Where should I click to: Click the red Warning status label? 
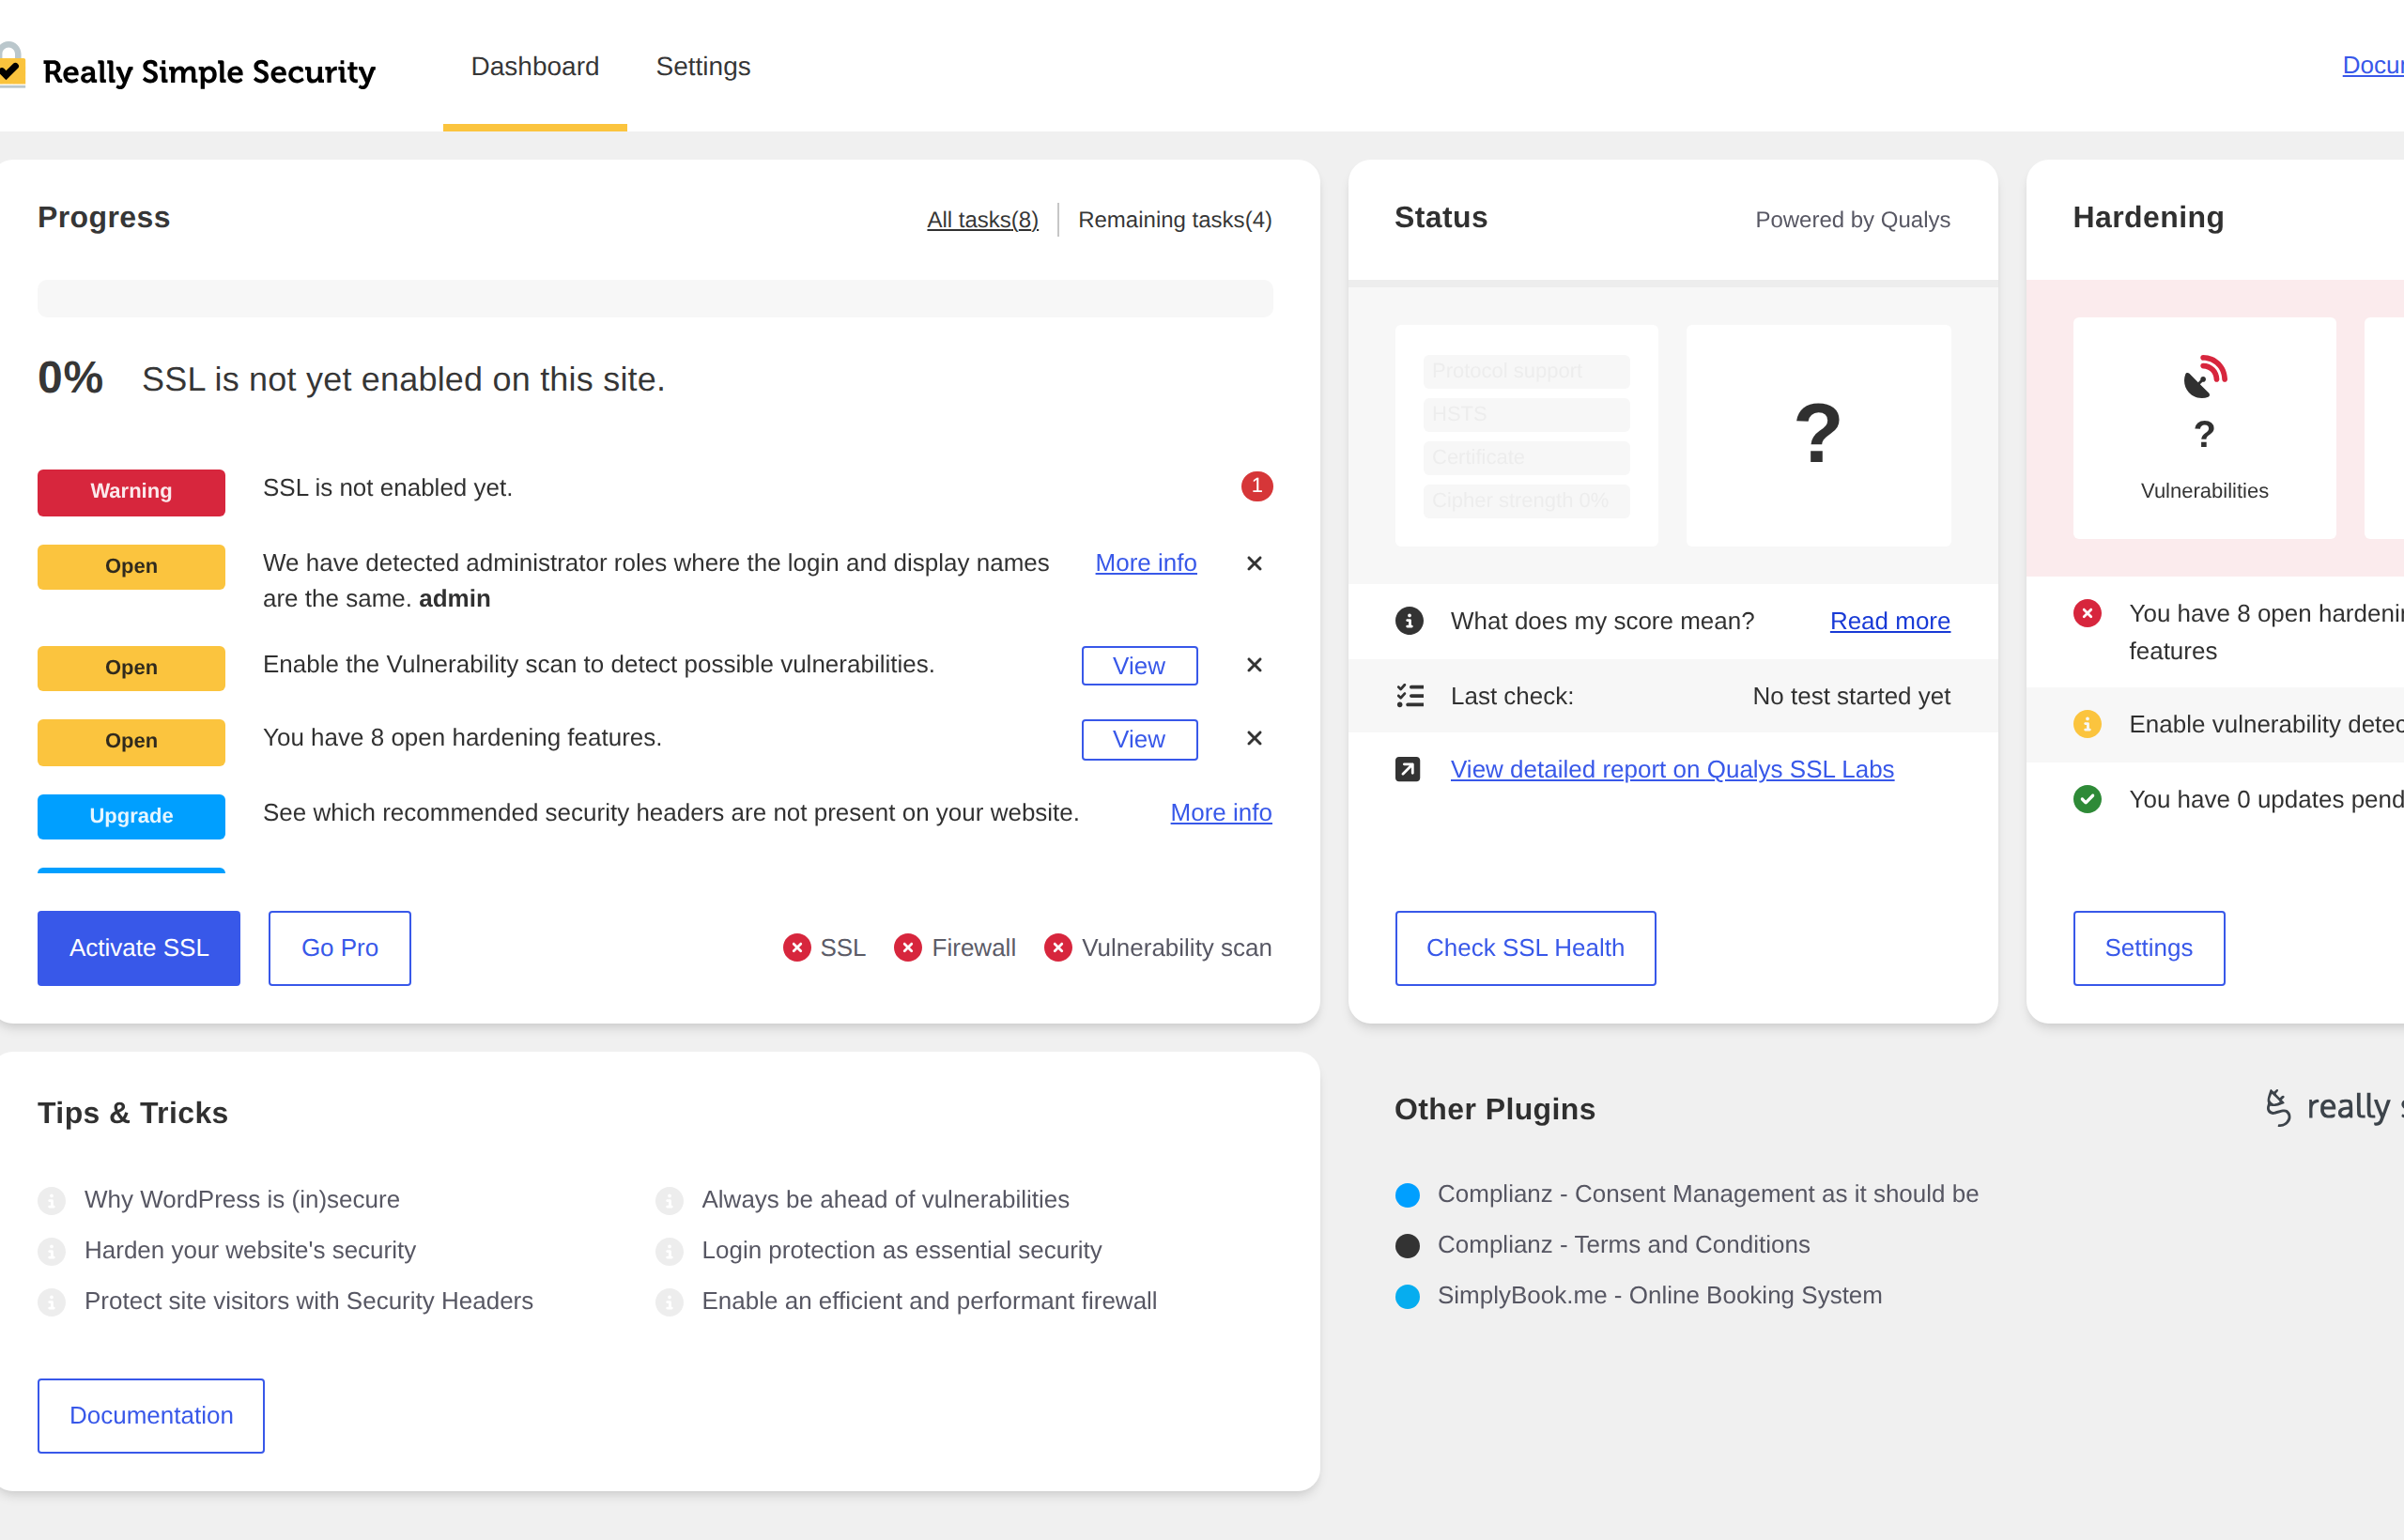click(131, 492)
